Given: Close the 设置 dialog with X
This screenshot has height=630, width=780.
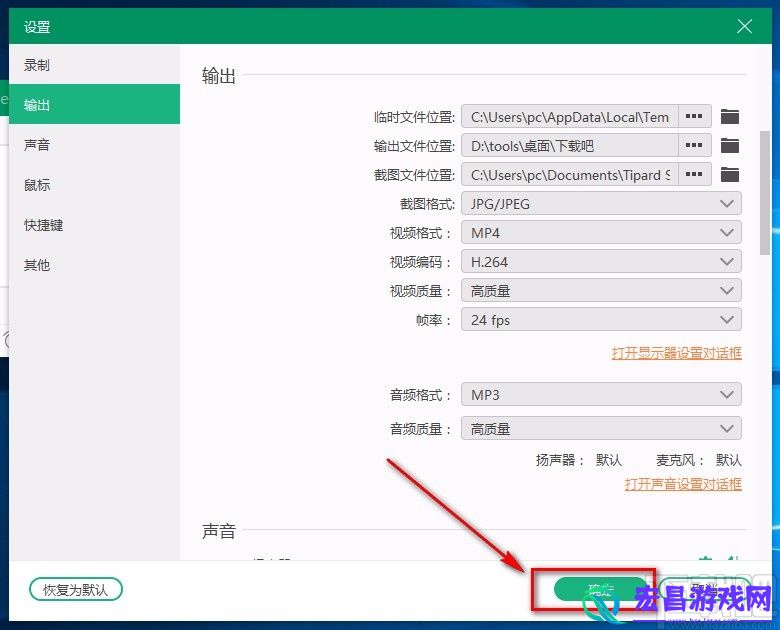Looking at the screenshot, I should click(x=744, y=26).
